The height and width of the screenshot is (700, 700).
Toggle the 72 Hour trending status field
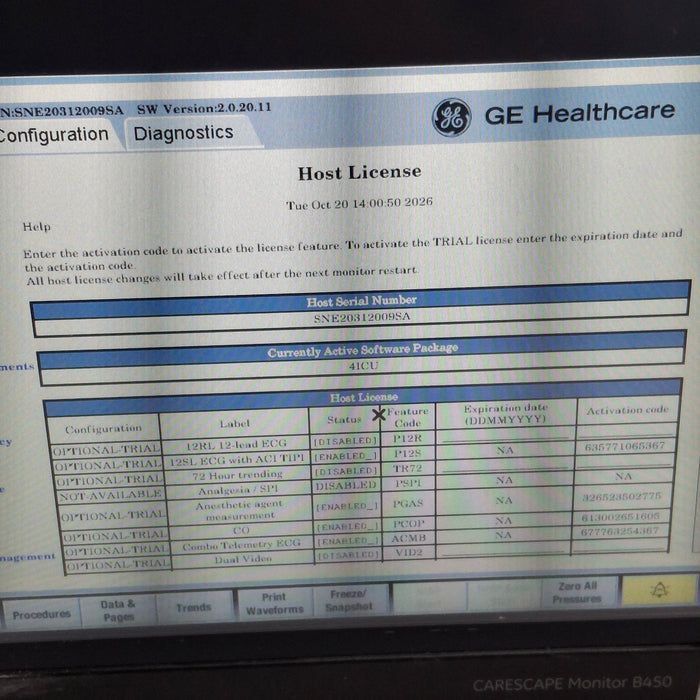tap(346, 471)
